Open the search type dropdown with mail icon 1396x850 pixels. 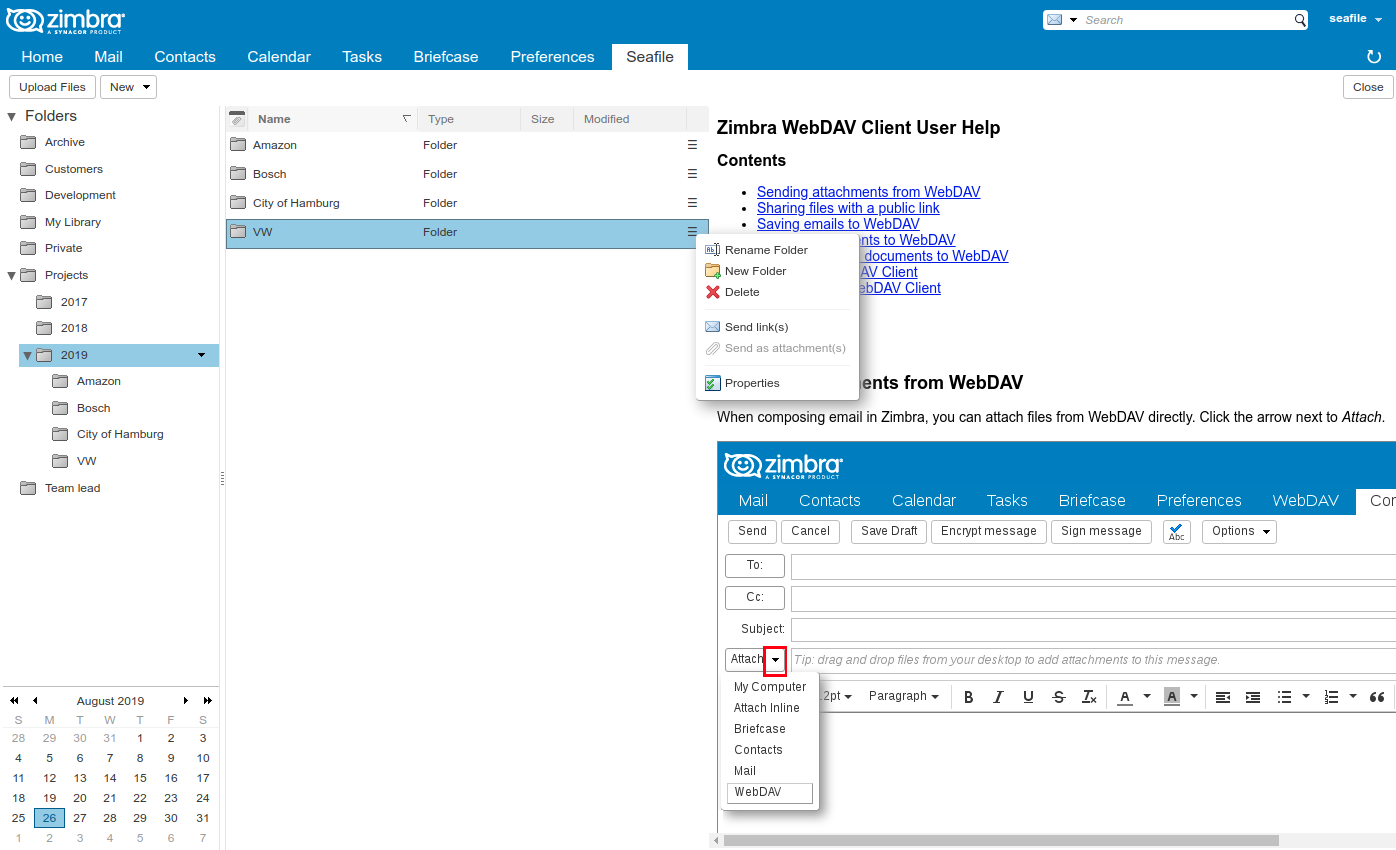(x=1062, y=20)
